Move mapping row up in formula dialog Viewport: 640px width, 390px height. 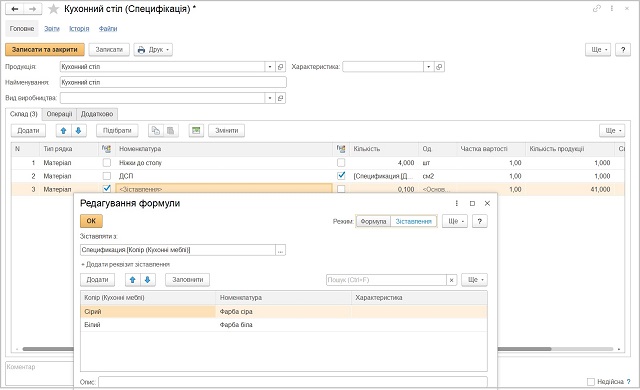click(x=132, y=280)
